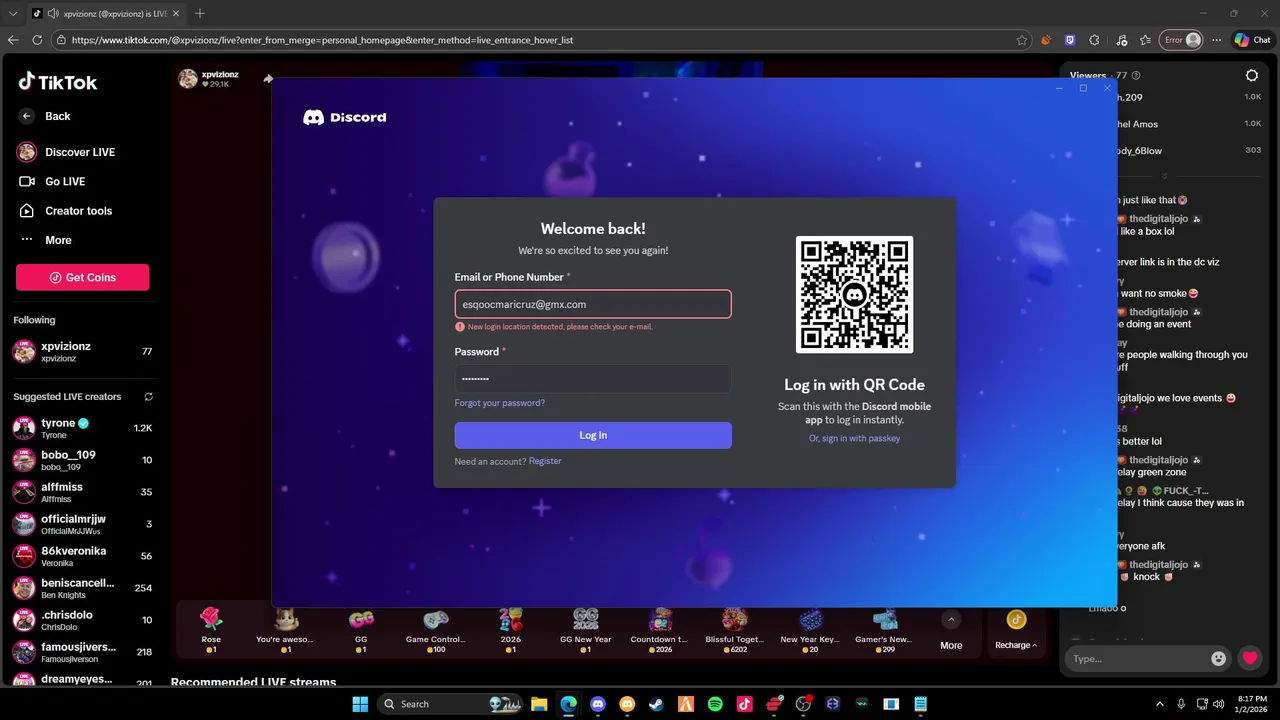
Task: Open Creator tools in TikTok sidebar
Action: point(65,211)
